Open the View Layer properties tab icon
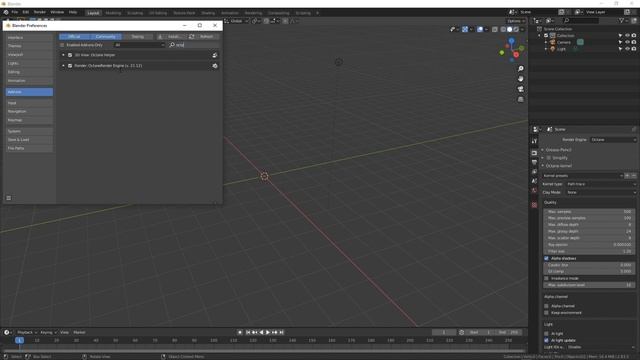The image size is (640, 360). (x=534, y=172)
